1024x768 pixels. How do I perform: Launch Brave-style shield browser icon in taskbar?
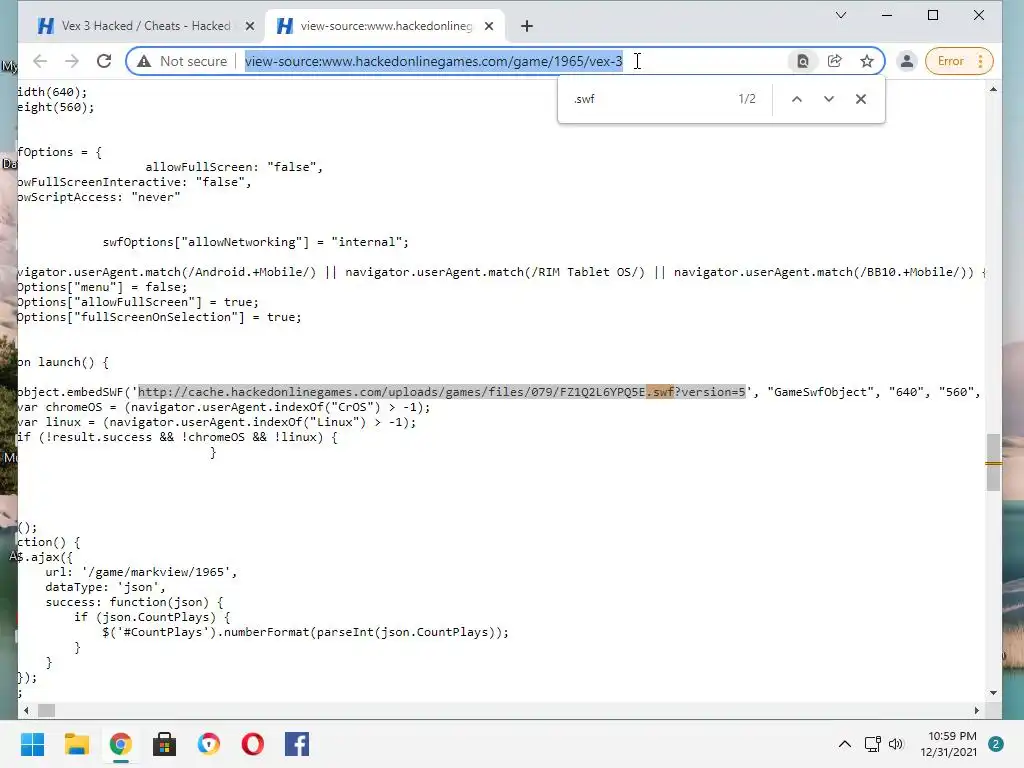click(209, 744)
